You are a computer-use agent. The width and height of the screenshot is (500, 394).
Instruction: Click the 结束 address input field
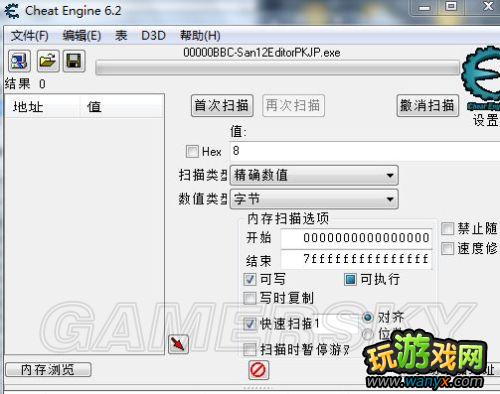356,259
